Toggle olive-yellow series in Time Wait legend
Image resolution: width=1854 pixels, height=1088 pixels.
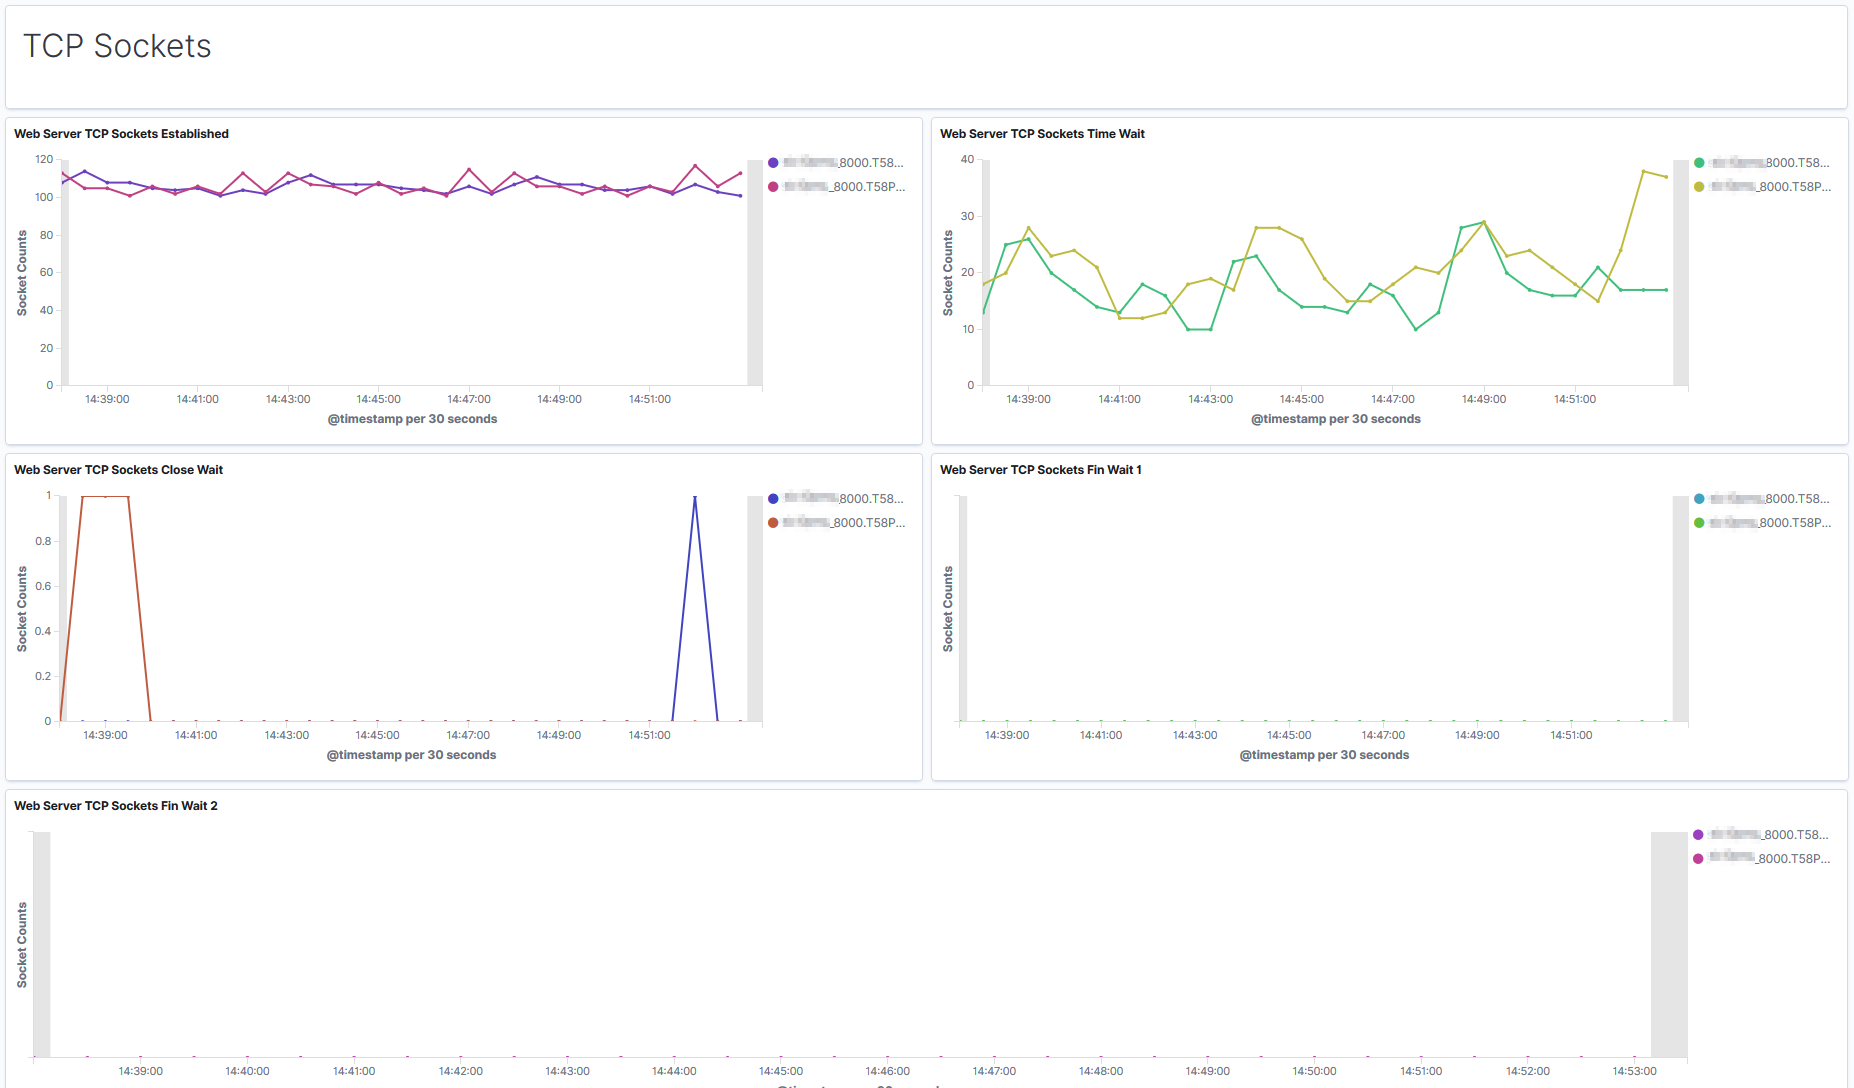coord(1699,187)
